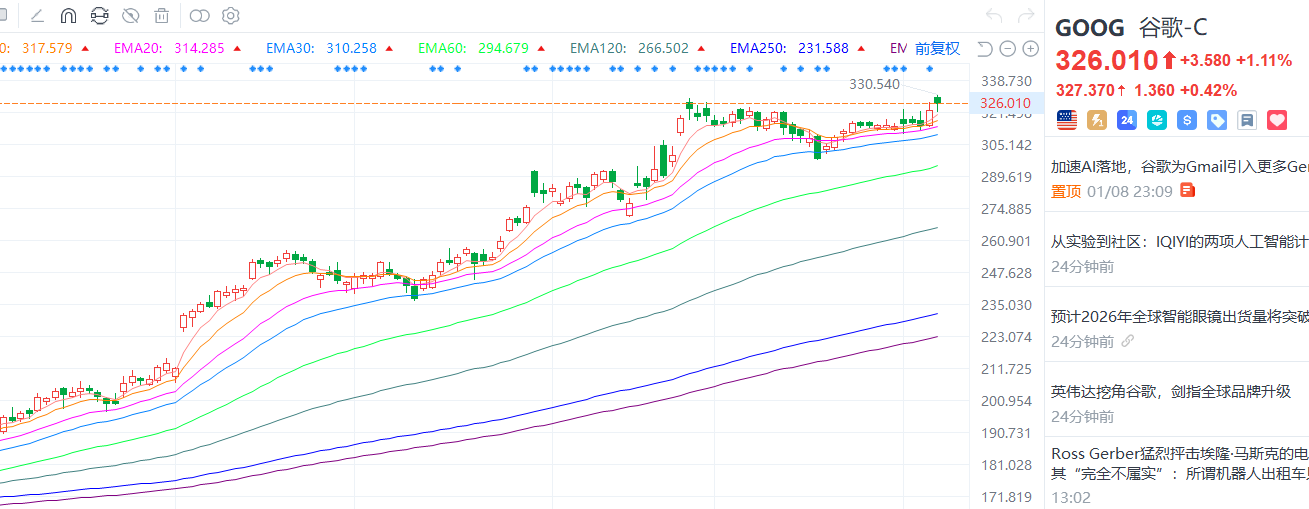This screenshot has height=509, width=1309.
Task: Open the IQIYI 从实验到社区 news headline
Action: pyautogui.click(x=1179, y=241)
